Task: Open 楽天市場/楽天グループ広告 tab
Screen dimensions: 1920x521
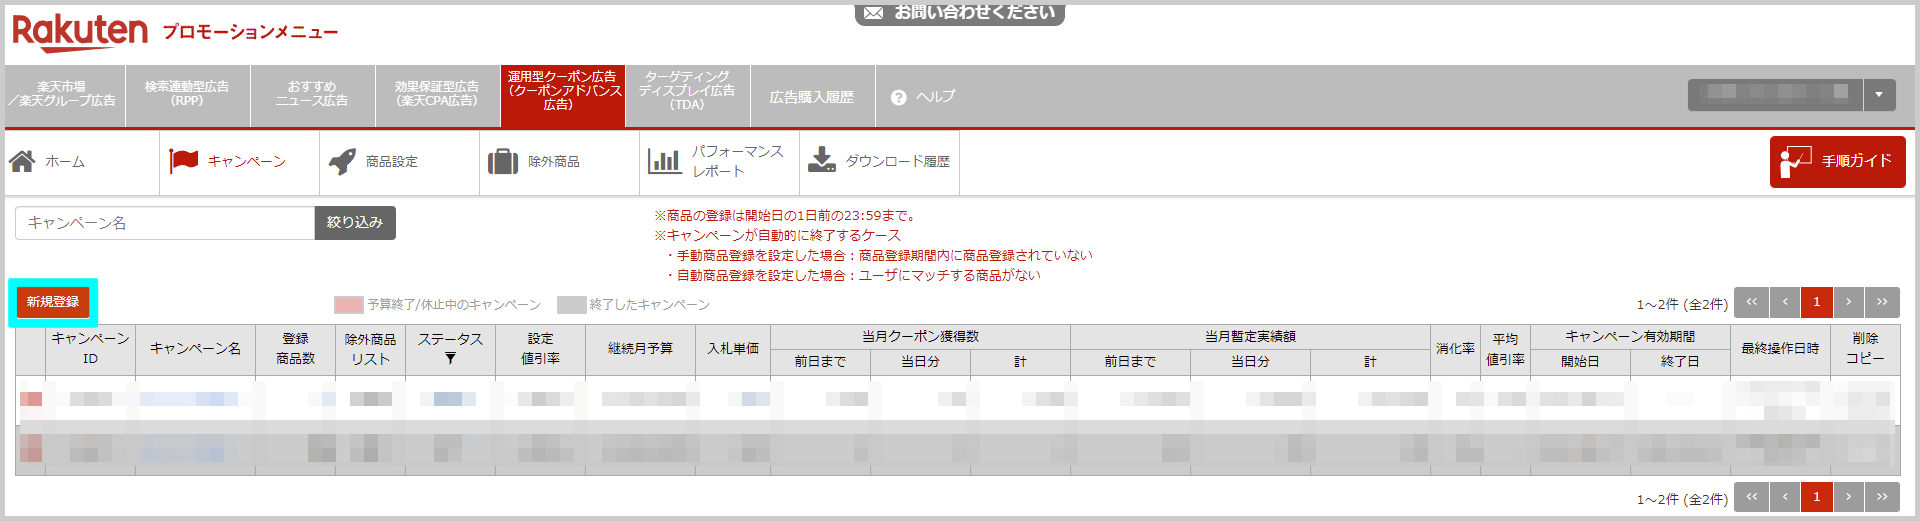Action: (x=63, y=95)
